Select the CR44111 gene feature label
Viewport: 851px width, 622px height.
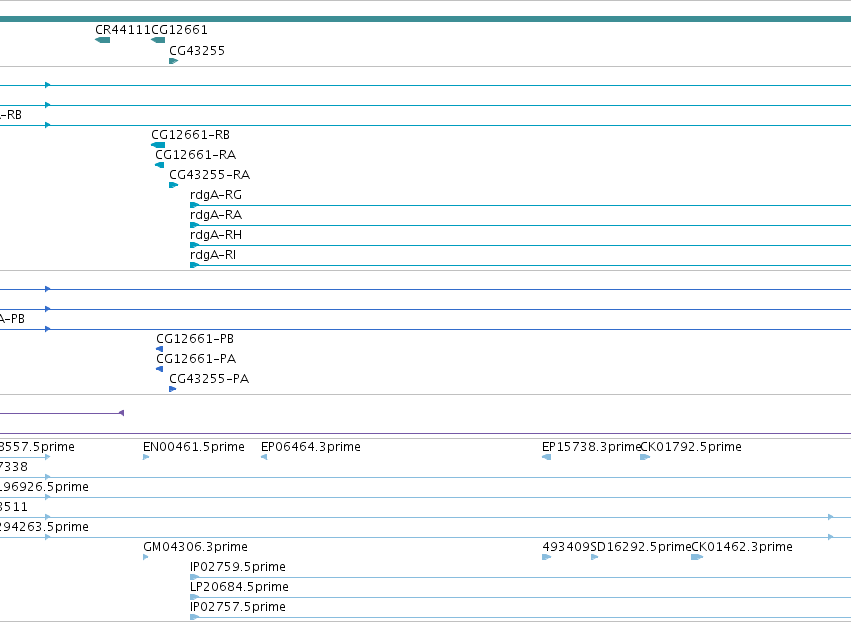123,30
